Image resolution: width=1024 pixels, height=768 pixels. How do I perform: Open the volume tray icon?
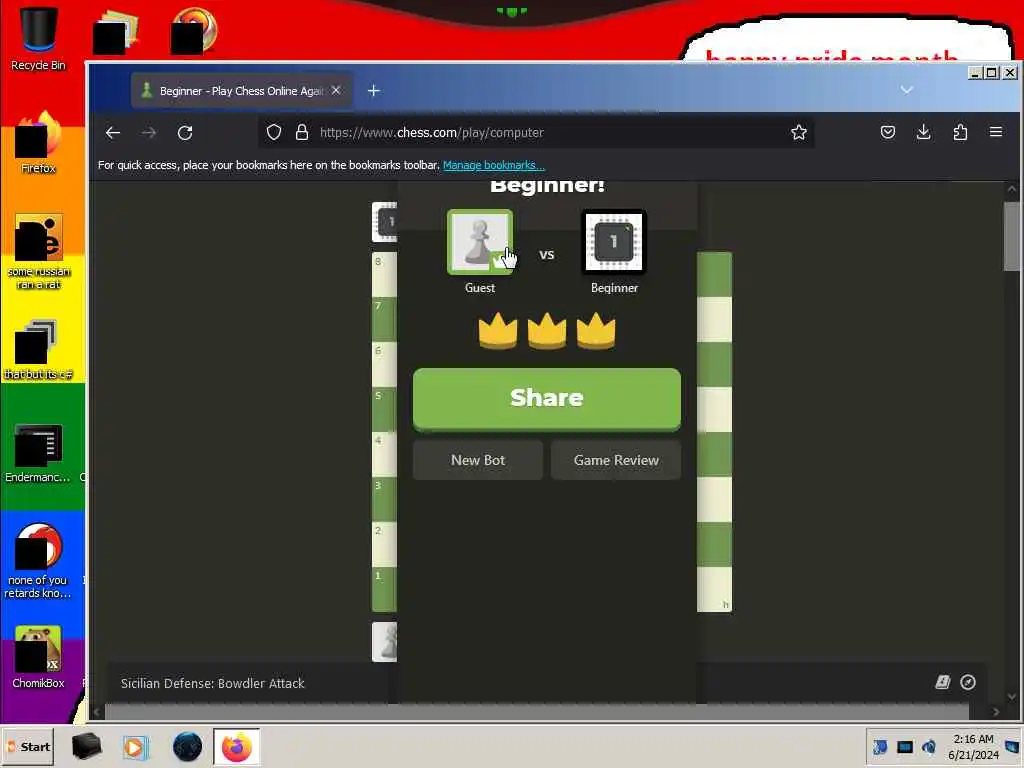click(929, 746)
